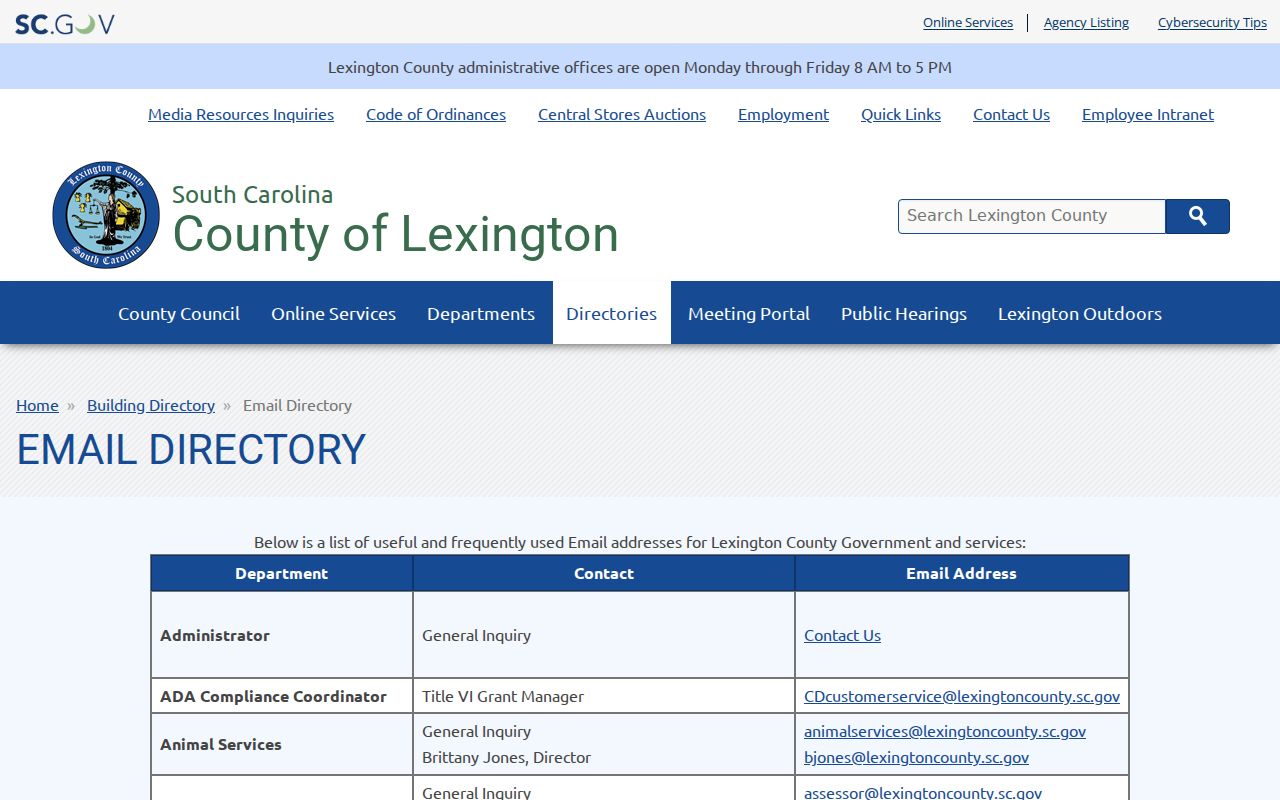Viewport: 1280px width, 800px height.
Task: Click the Administrator department cell
Action: (x=282, y=635)
